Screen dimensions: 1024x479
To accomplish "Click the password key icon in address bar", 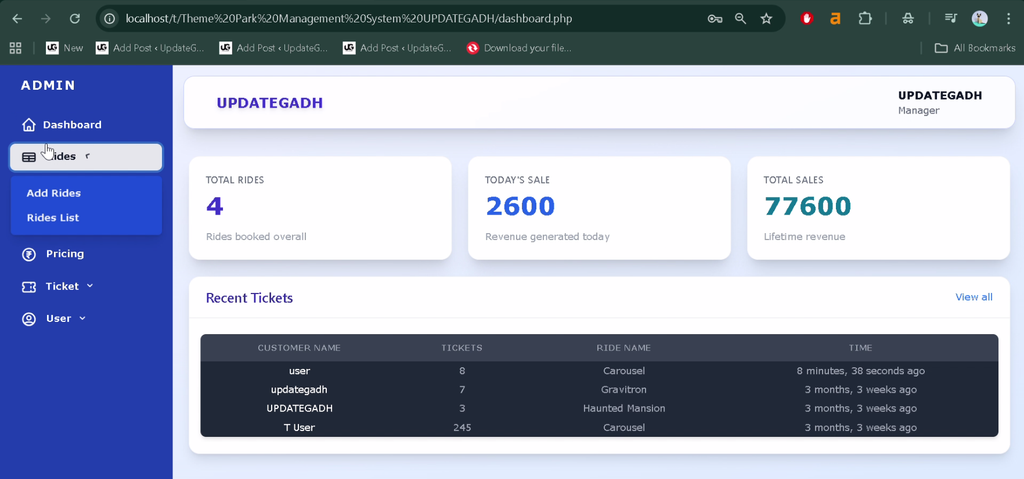I will (714, 19).
